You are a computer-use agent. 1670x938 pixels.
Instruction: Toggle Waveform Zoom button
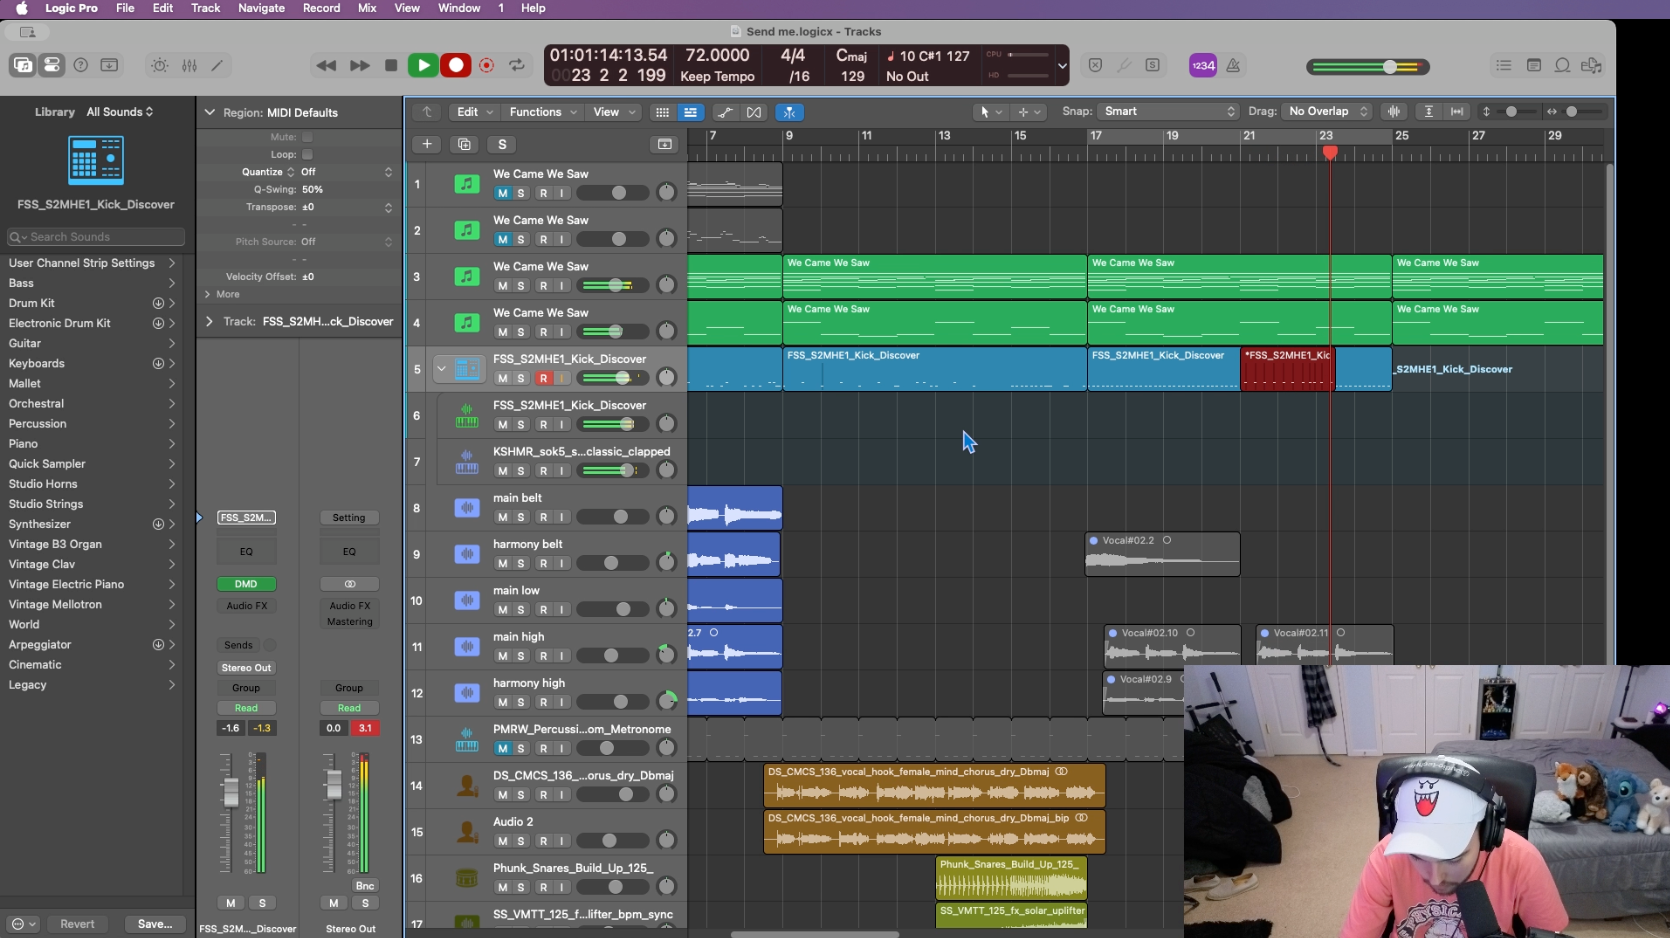tap(1394, 111)
